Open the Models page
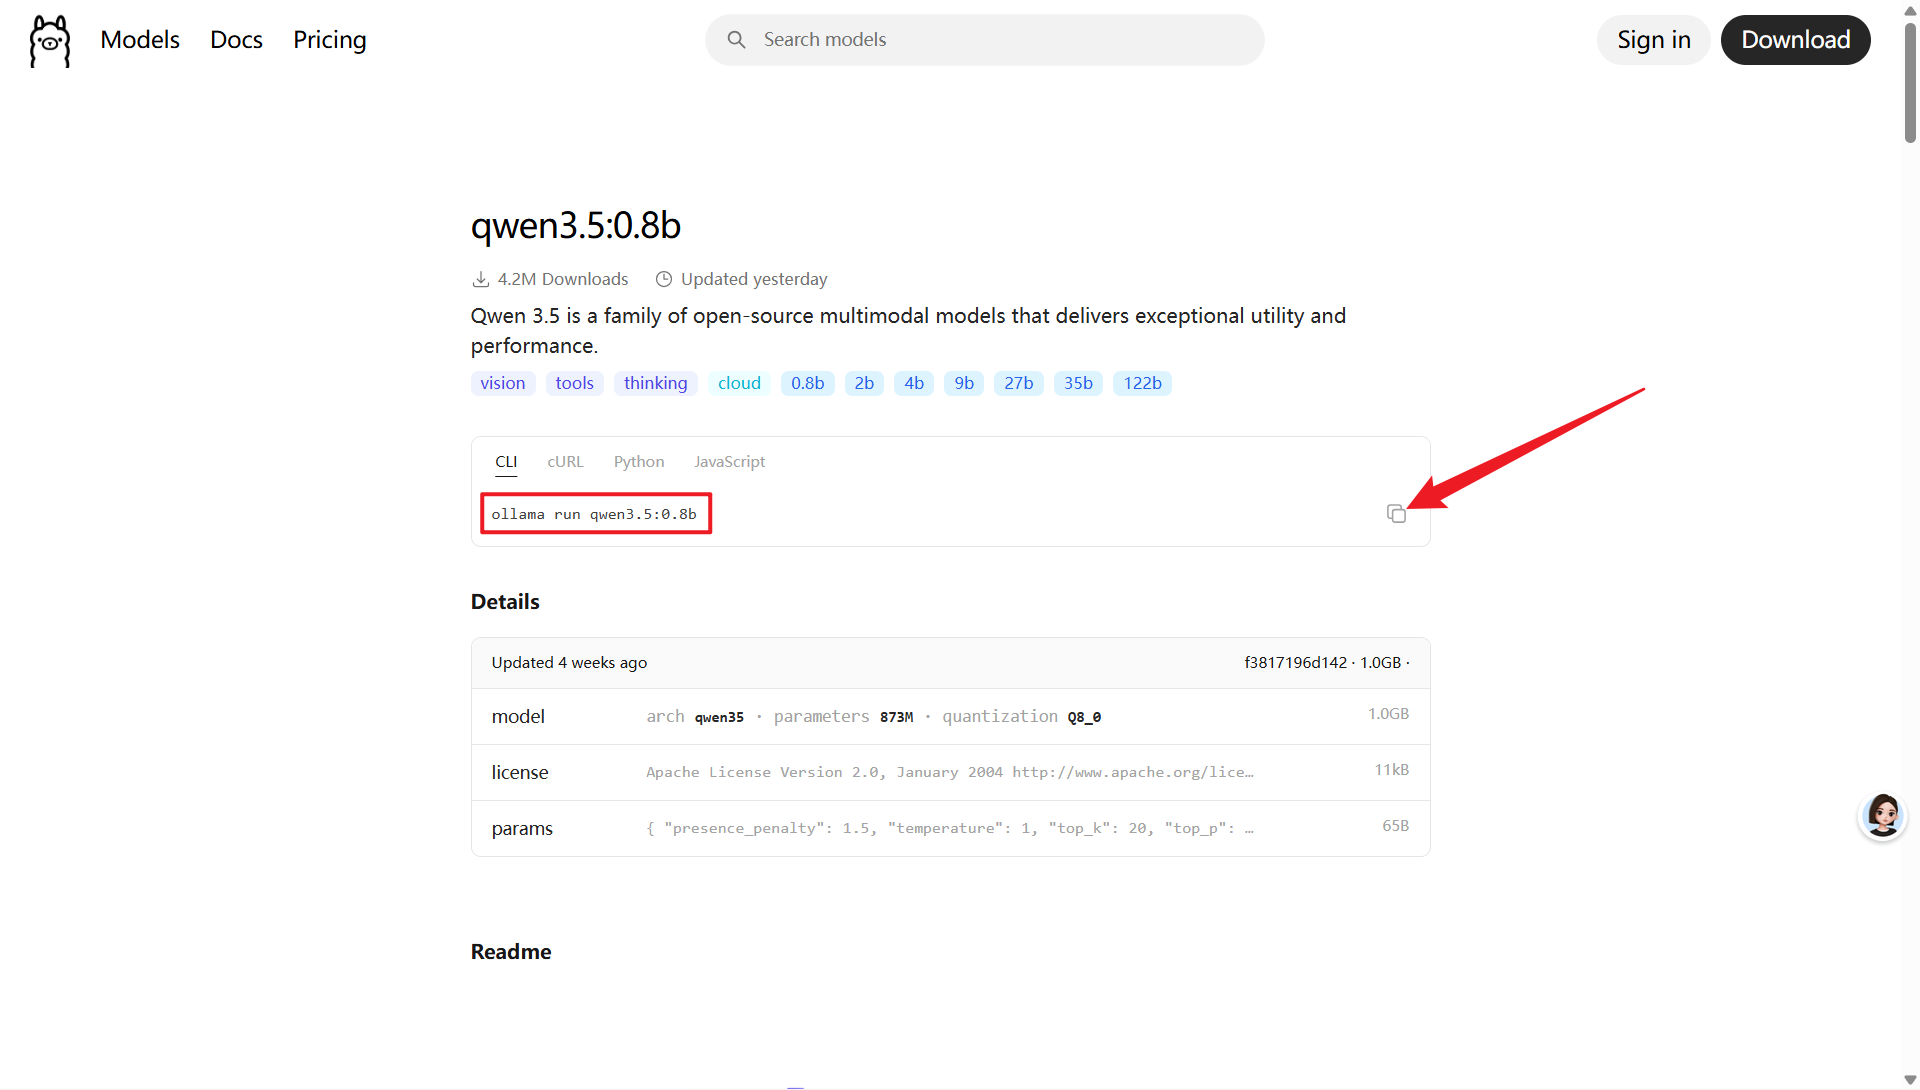 tap(140, 40)
